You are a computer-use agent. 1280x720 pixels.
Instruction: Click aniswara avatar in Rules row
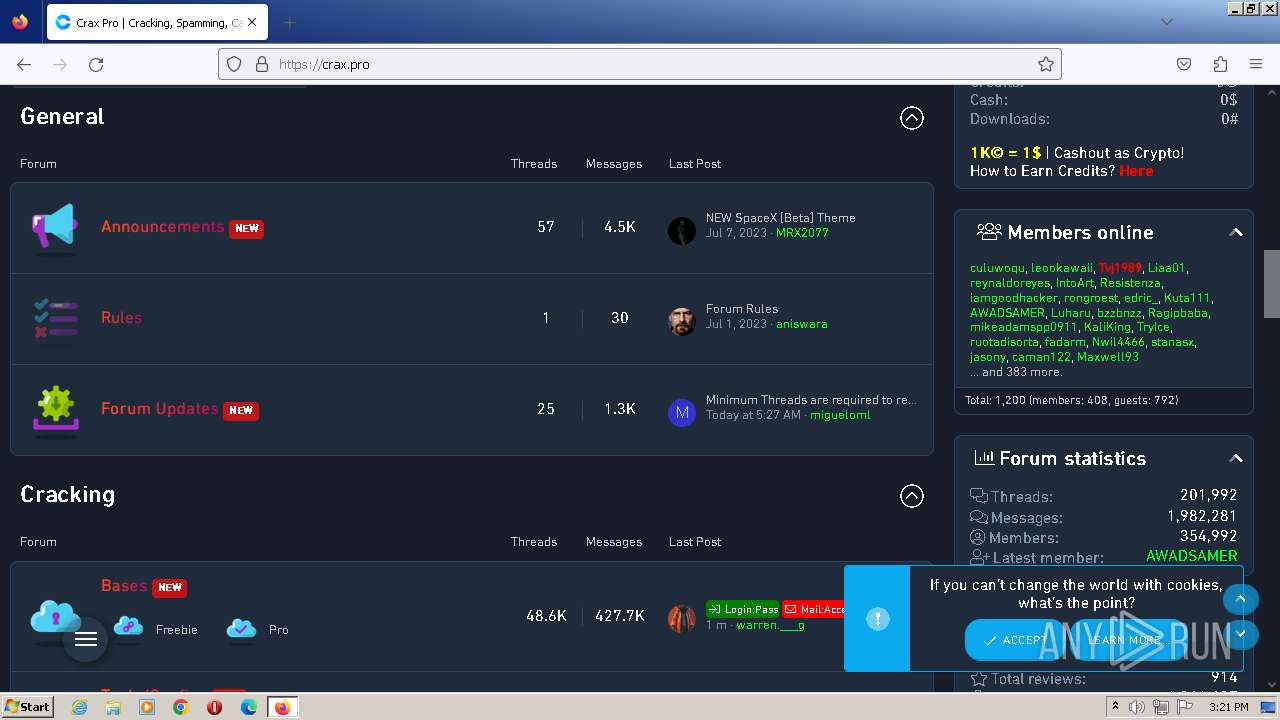682,321
